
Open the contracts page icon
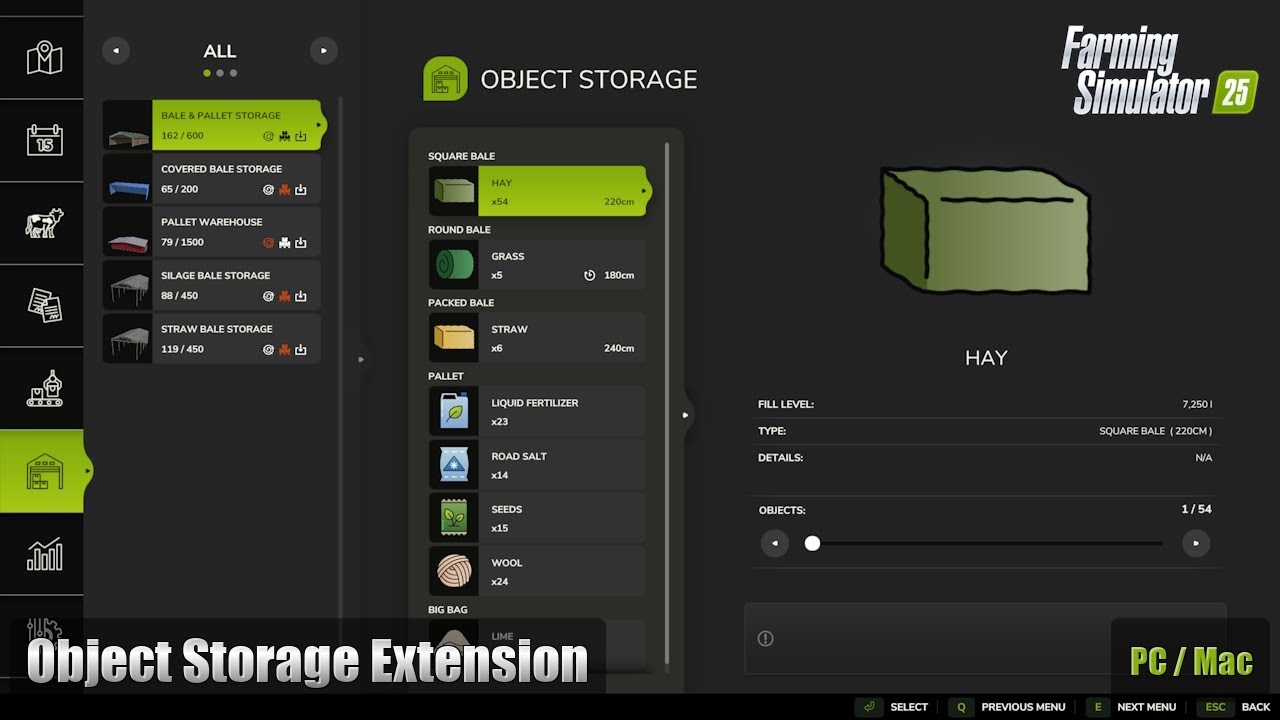coord(44,306)
